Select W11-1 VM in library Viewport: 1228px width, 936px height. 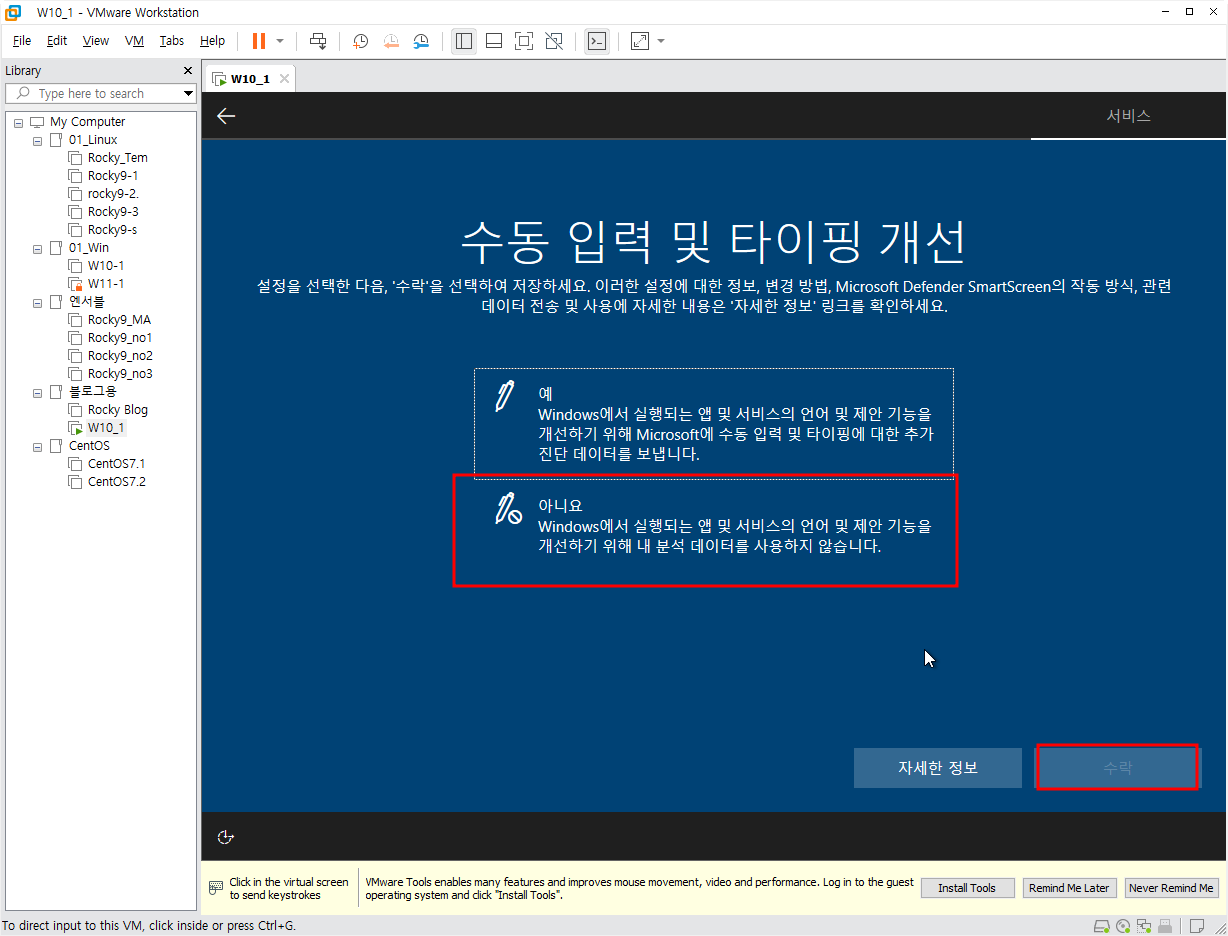97,284
